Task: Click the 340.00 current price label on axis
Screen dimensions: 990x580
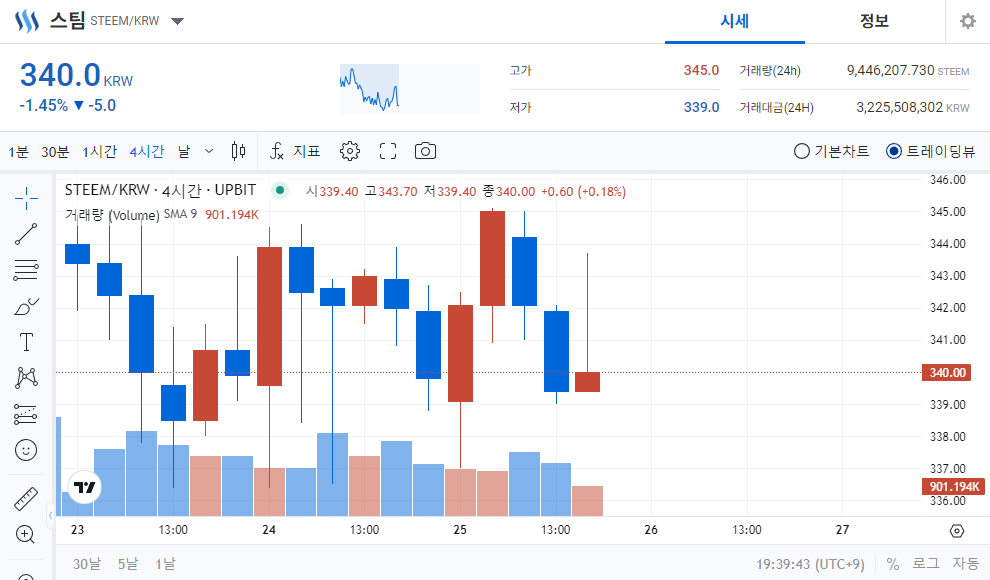Action: [947, 372]
